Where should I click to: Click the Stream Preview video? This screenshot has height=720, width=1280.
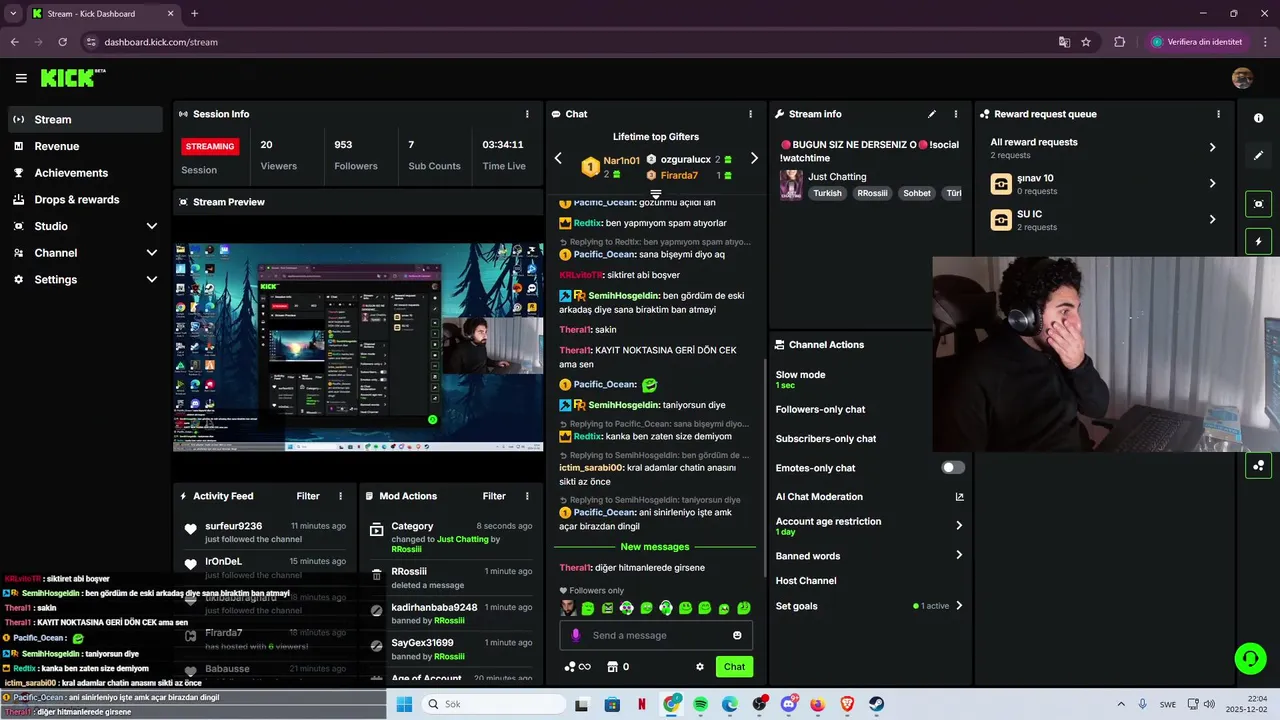(x=358, y=347)
